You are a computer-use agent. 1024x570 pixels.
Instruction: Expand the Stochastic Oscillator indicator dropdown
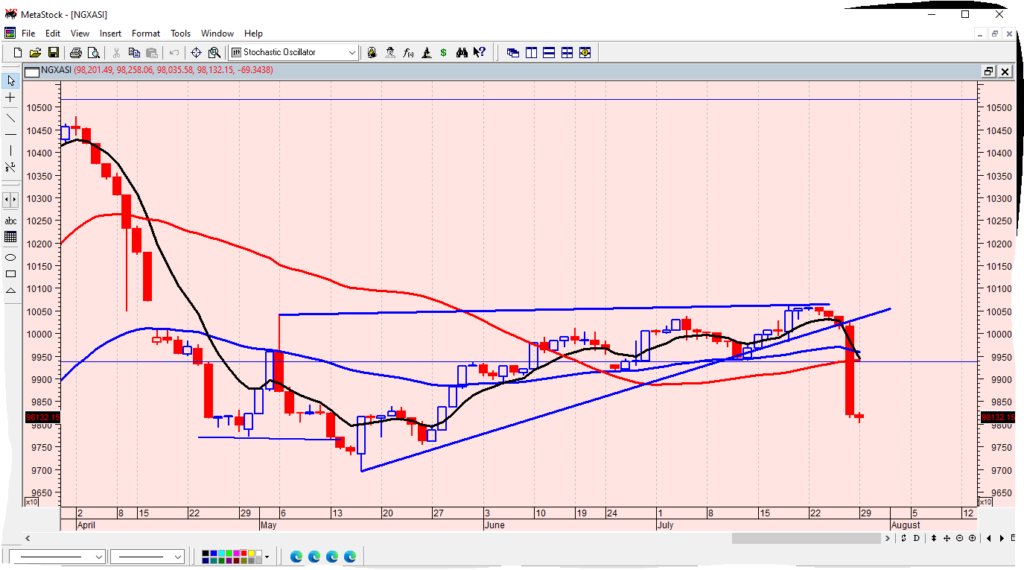352,52
